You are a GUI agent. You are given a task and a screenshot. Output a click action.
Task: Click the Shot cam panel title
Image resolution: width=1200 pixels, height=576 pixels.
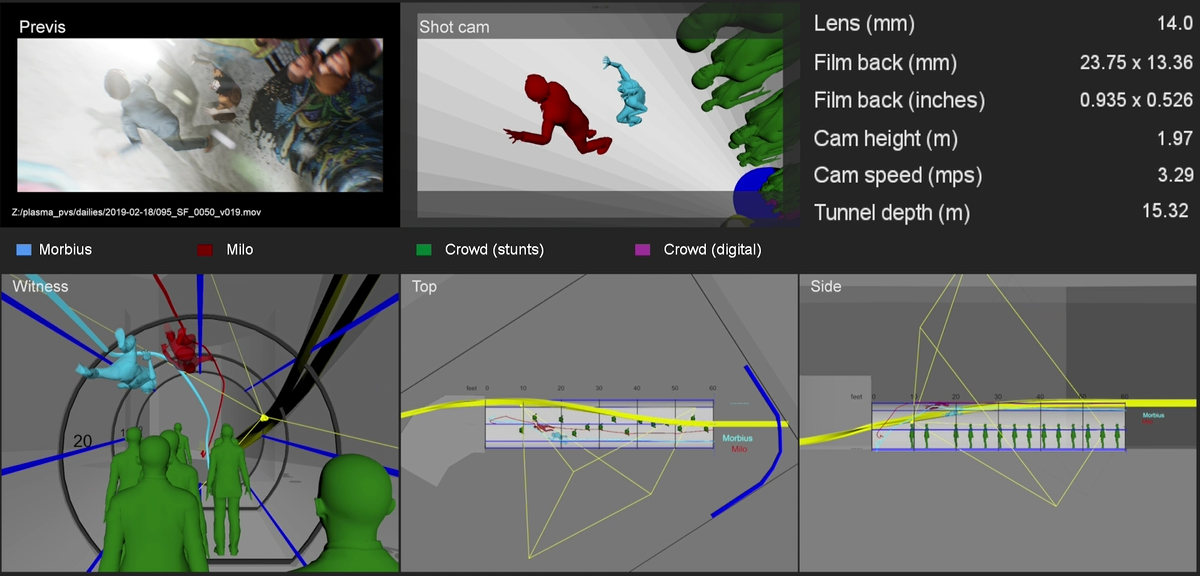point(454,27)
